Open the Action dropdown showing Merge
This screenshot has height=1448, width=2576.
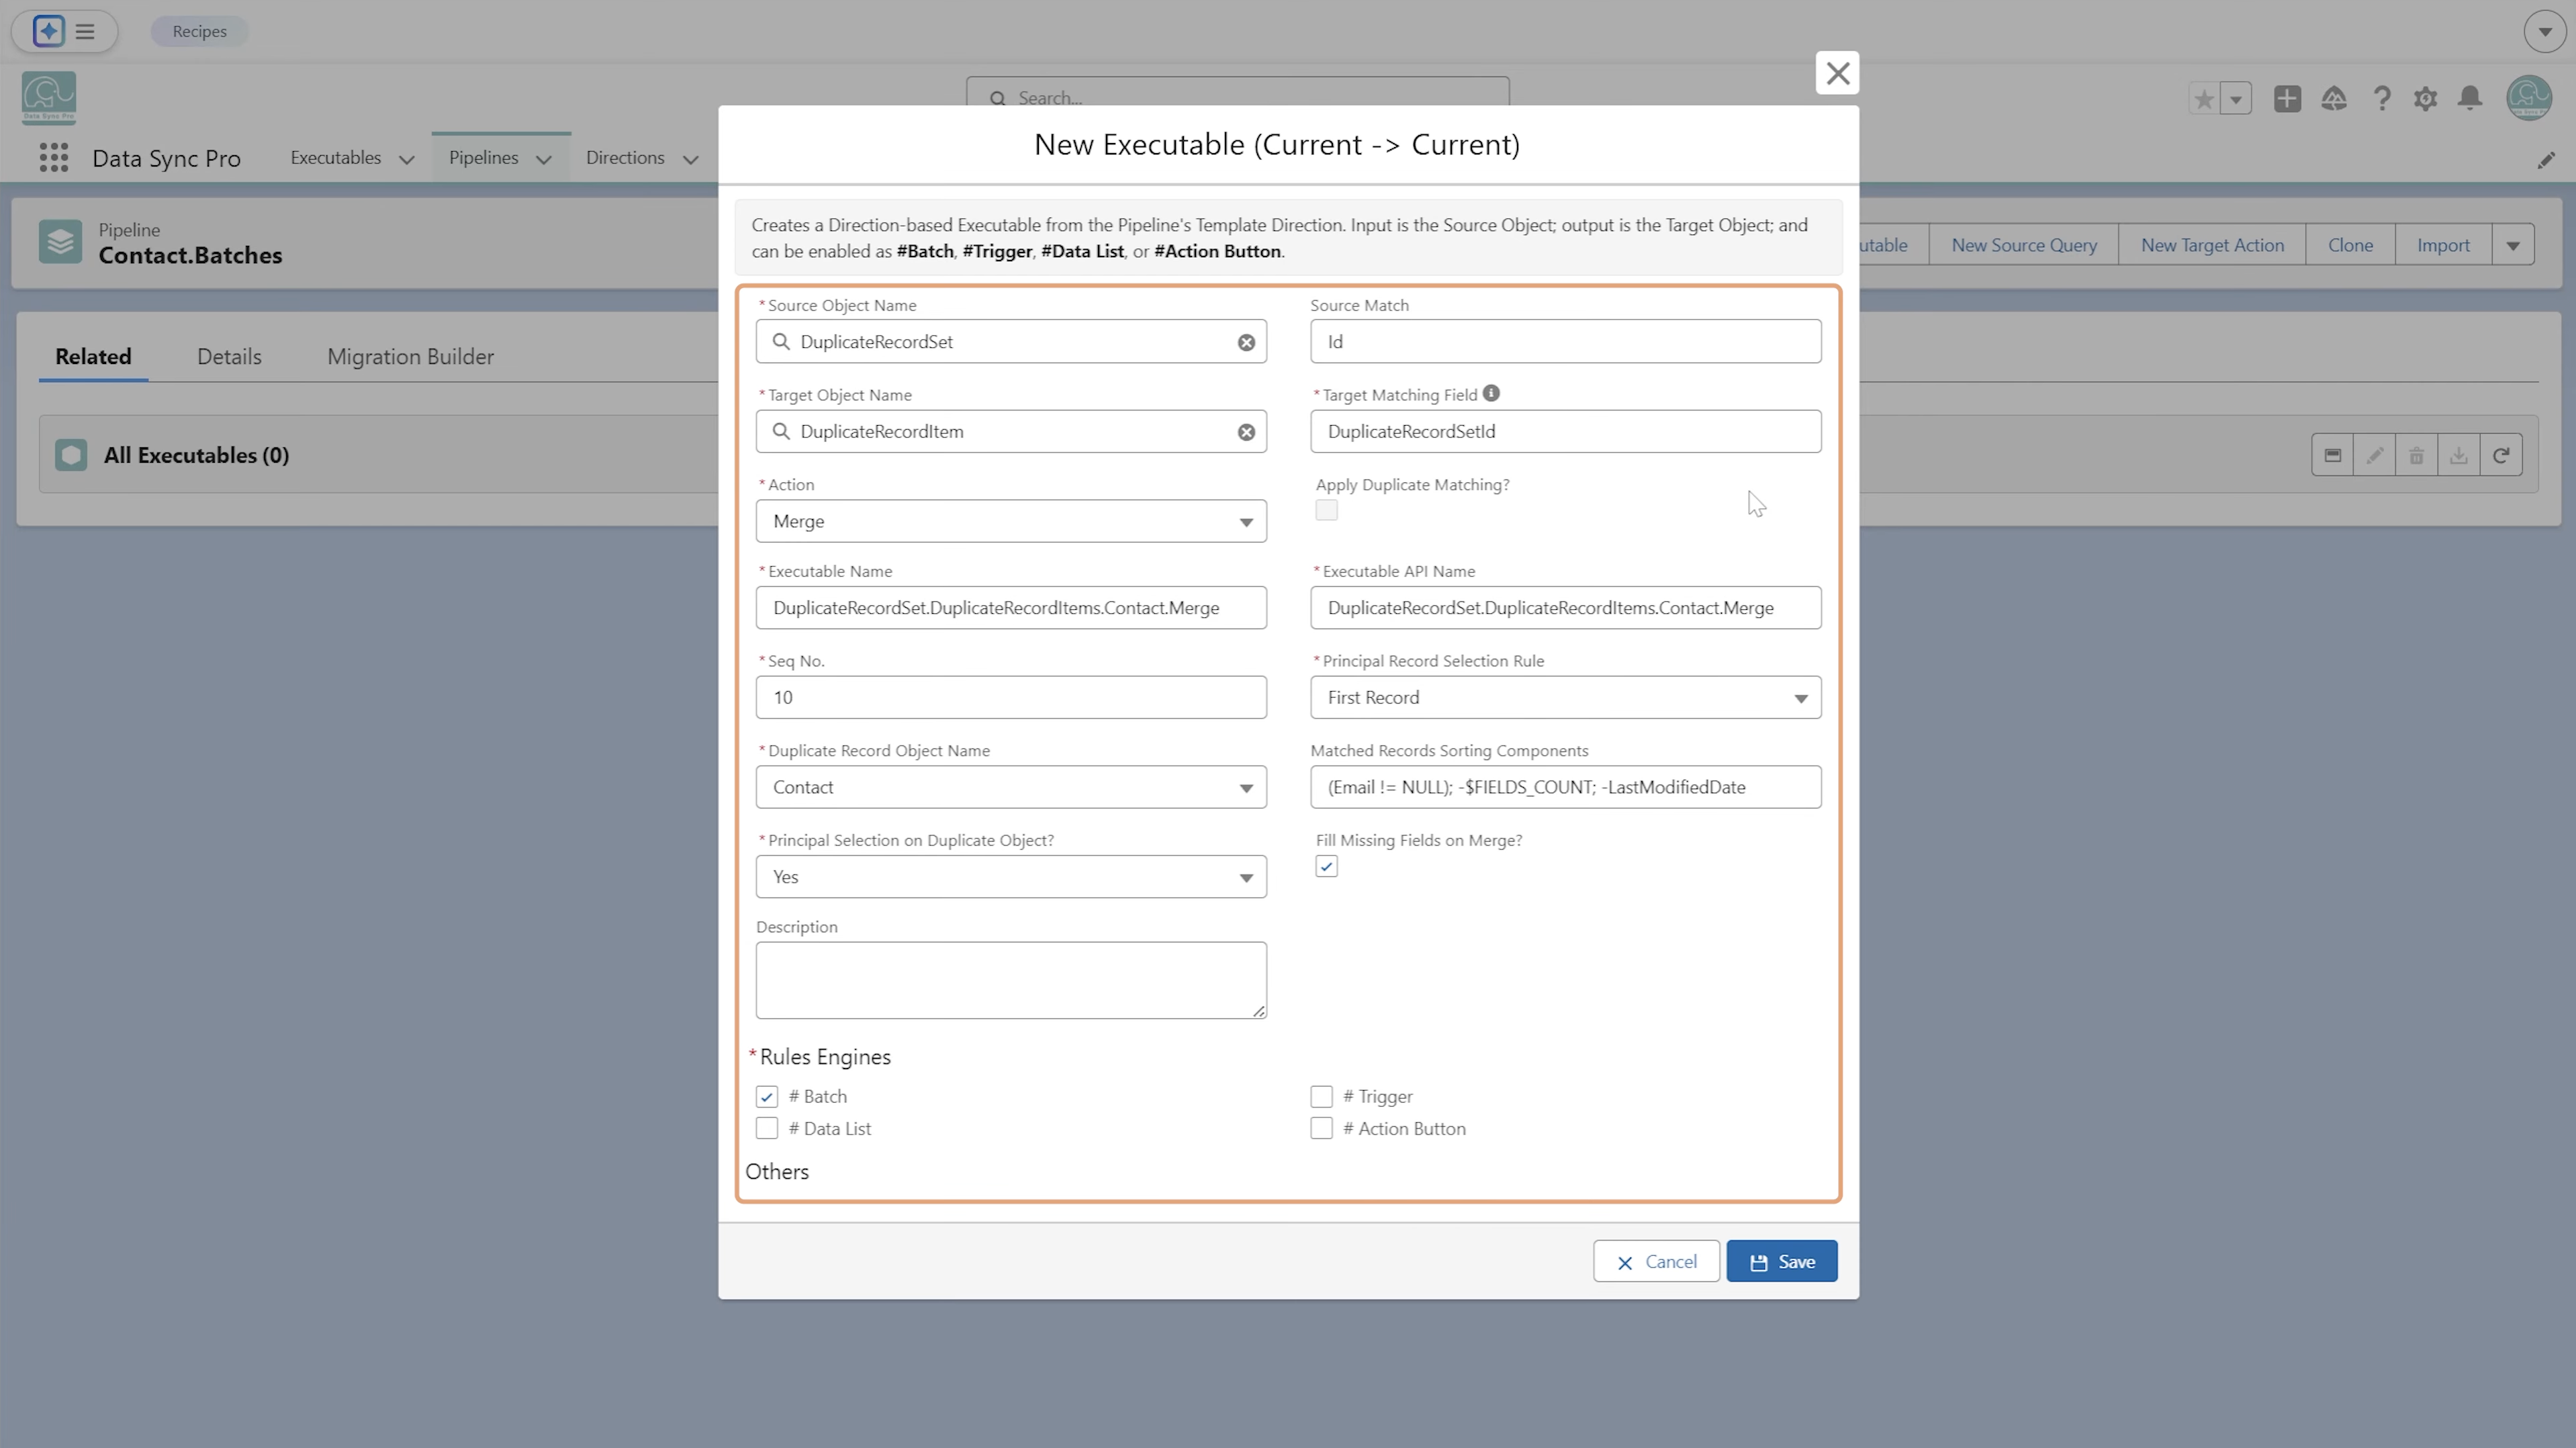(x=1011, y=521)
